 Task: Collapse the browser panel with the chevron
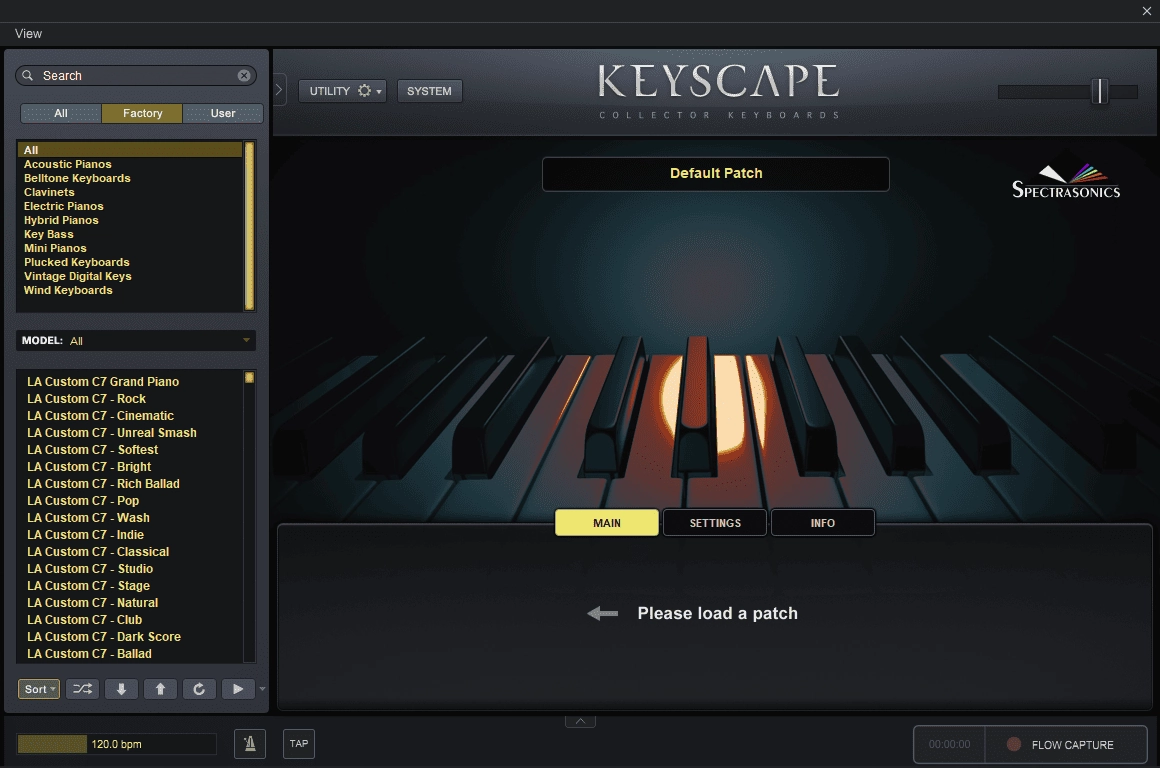click(x=279, y=90)
